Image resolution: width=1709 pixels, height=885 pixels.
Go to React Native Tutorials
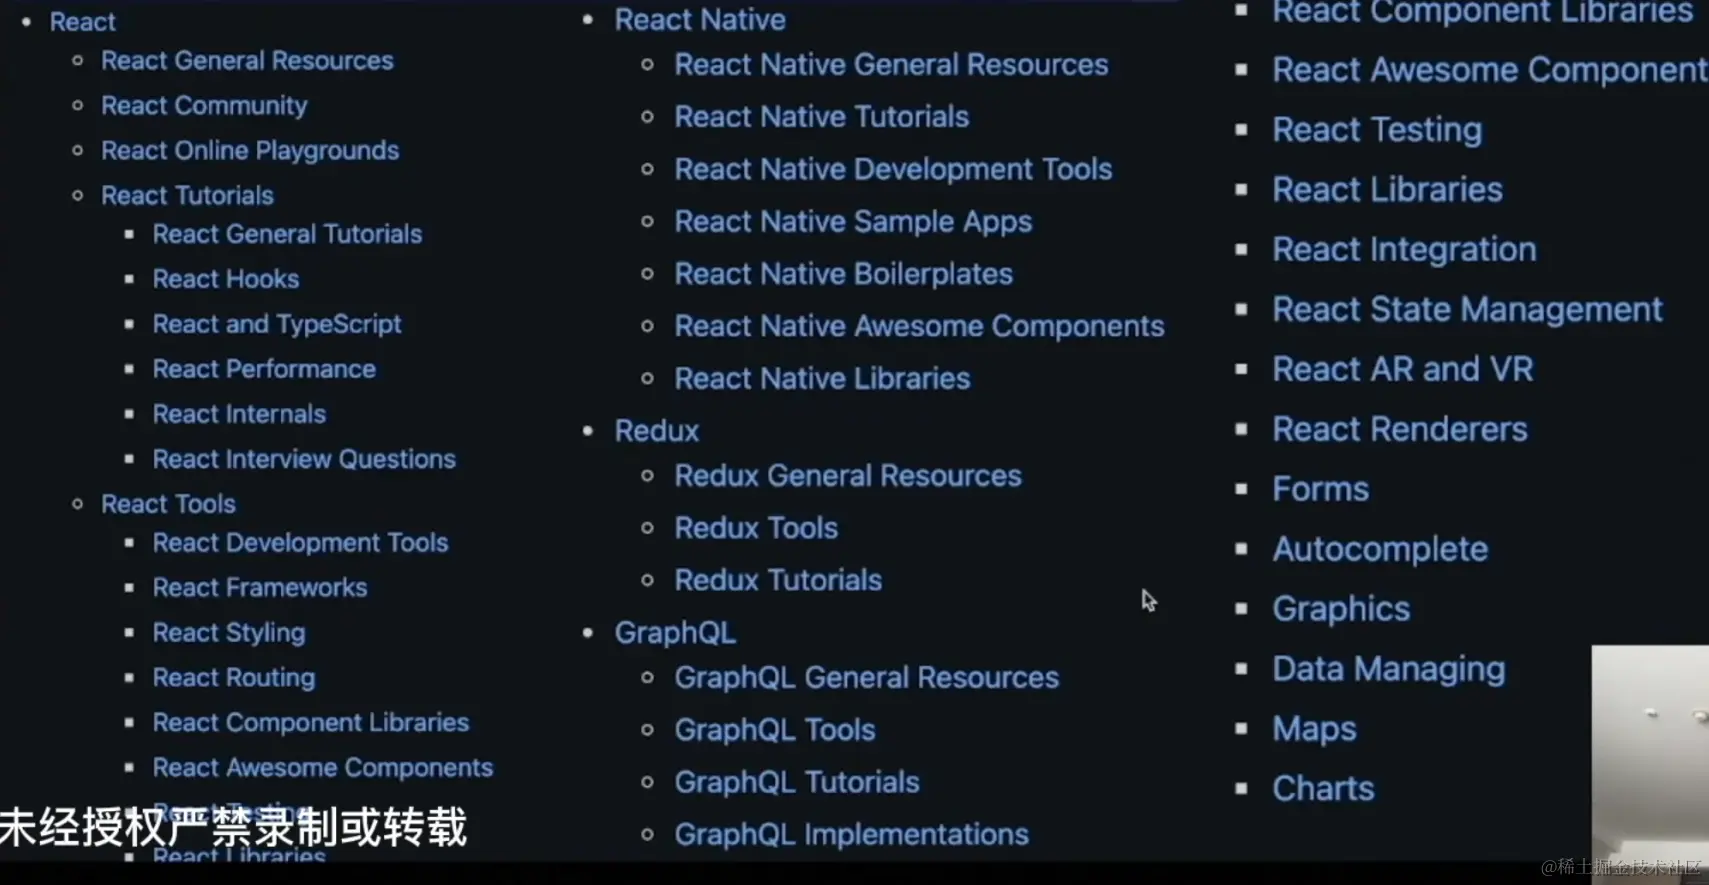point(822,117)
